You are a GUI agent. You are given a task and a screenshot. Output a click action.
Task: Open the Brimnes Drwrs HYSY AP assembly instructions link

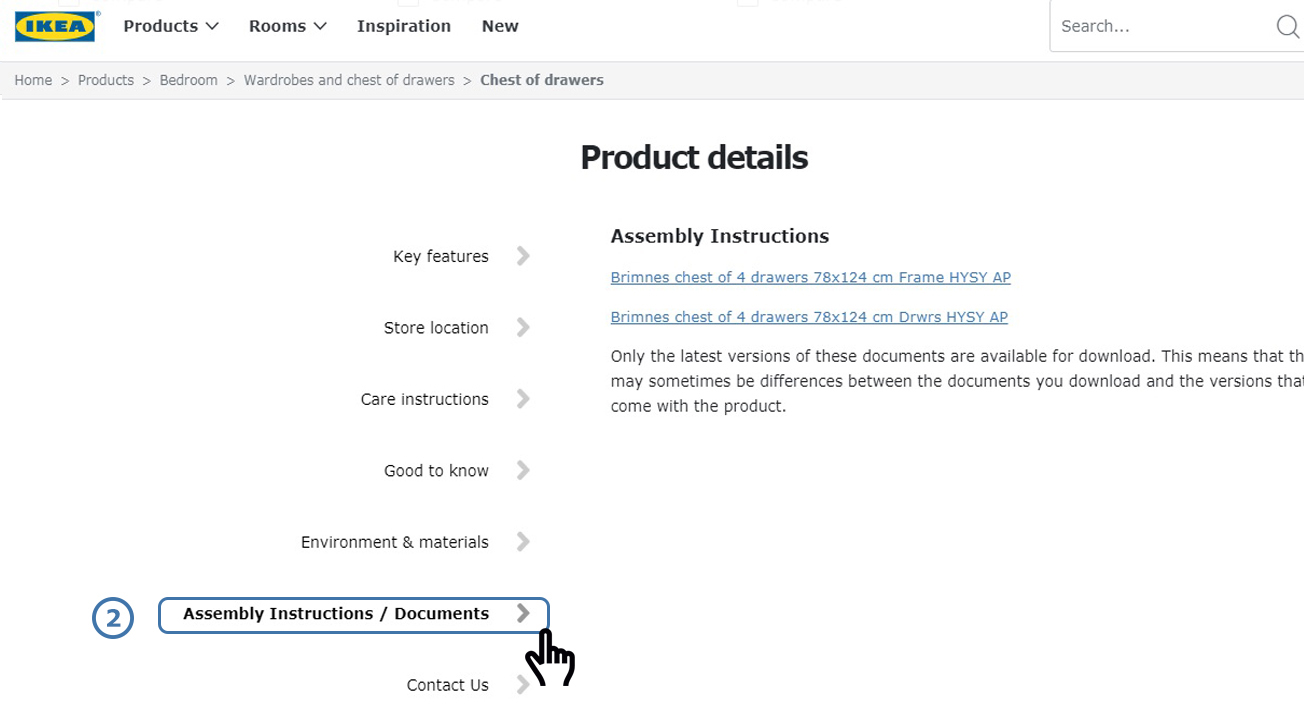click(x=809, y=316)
